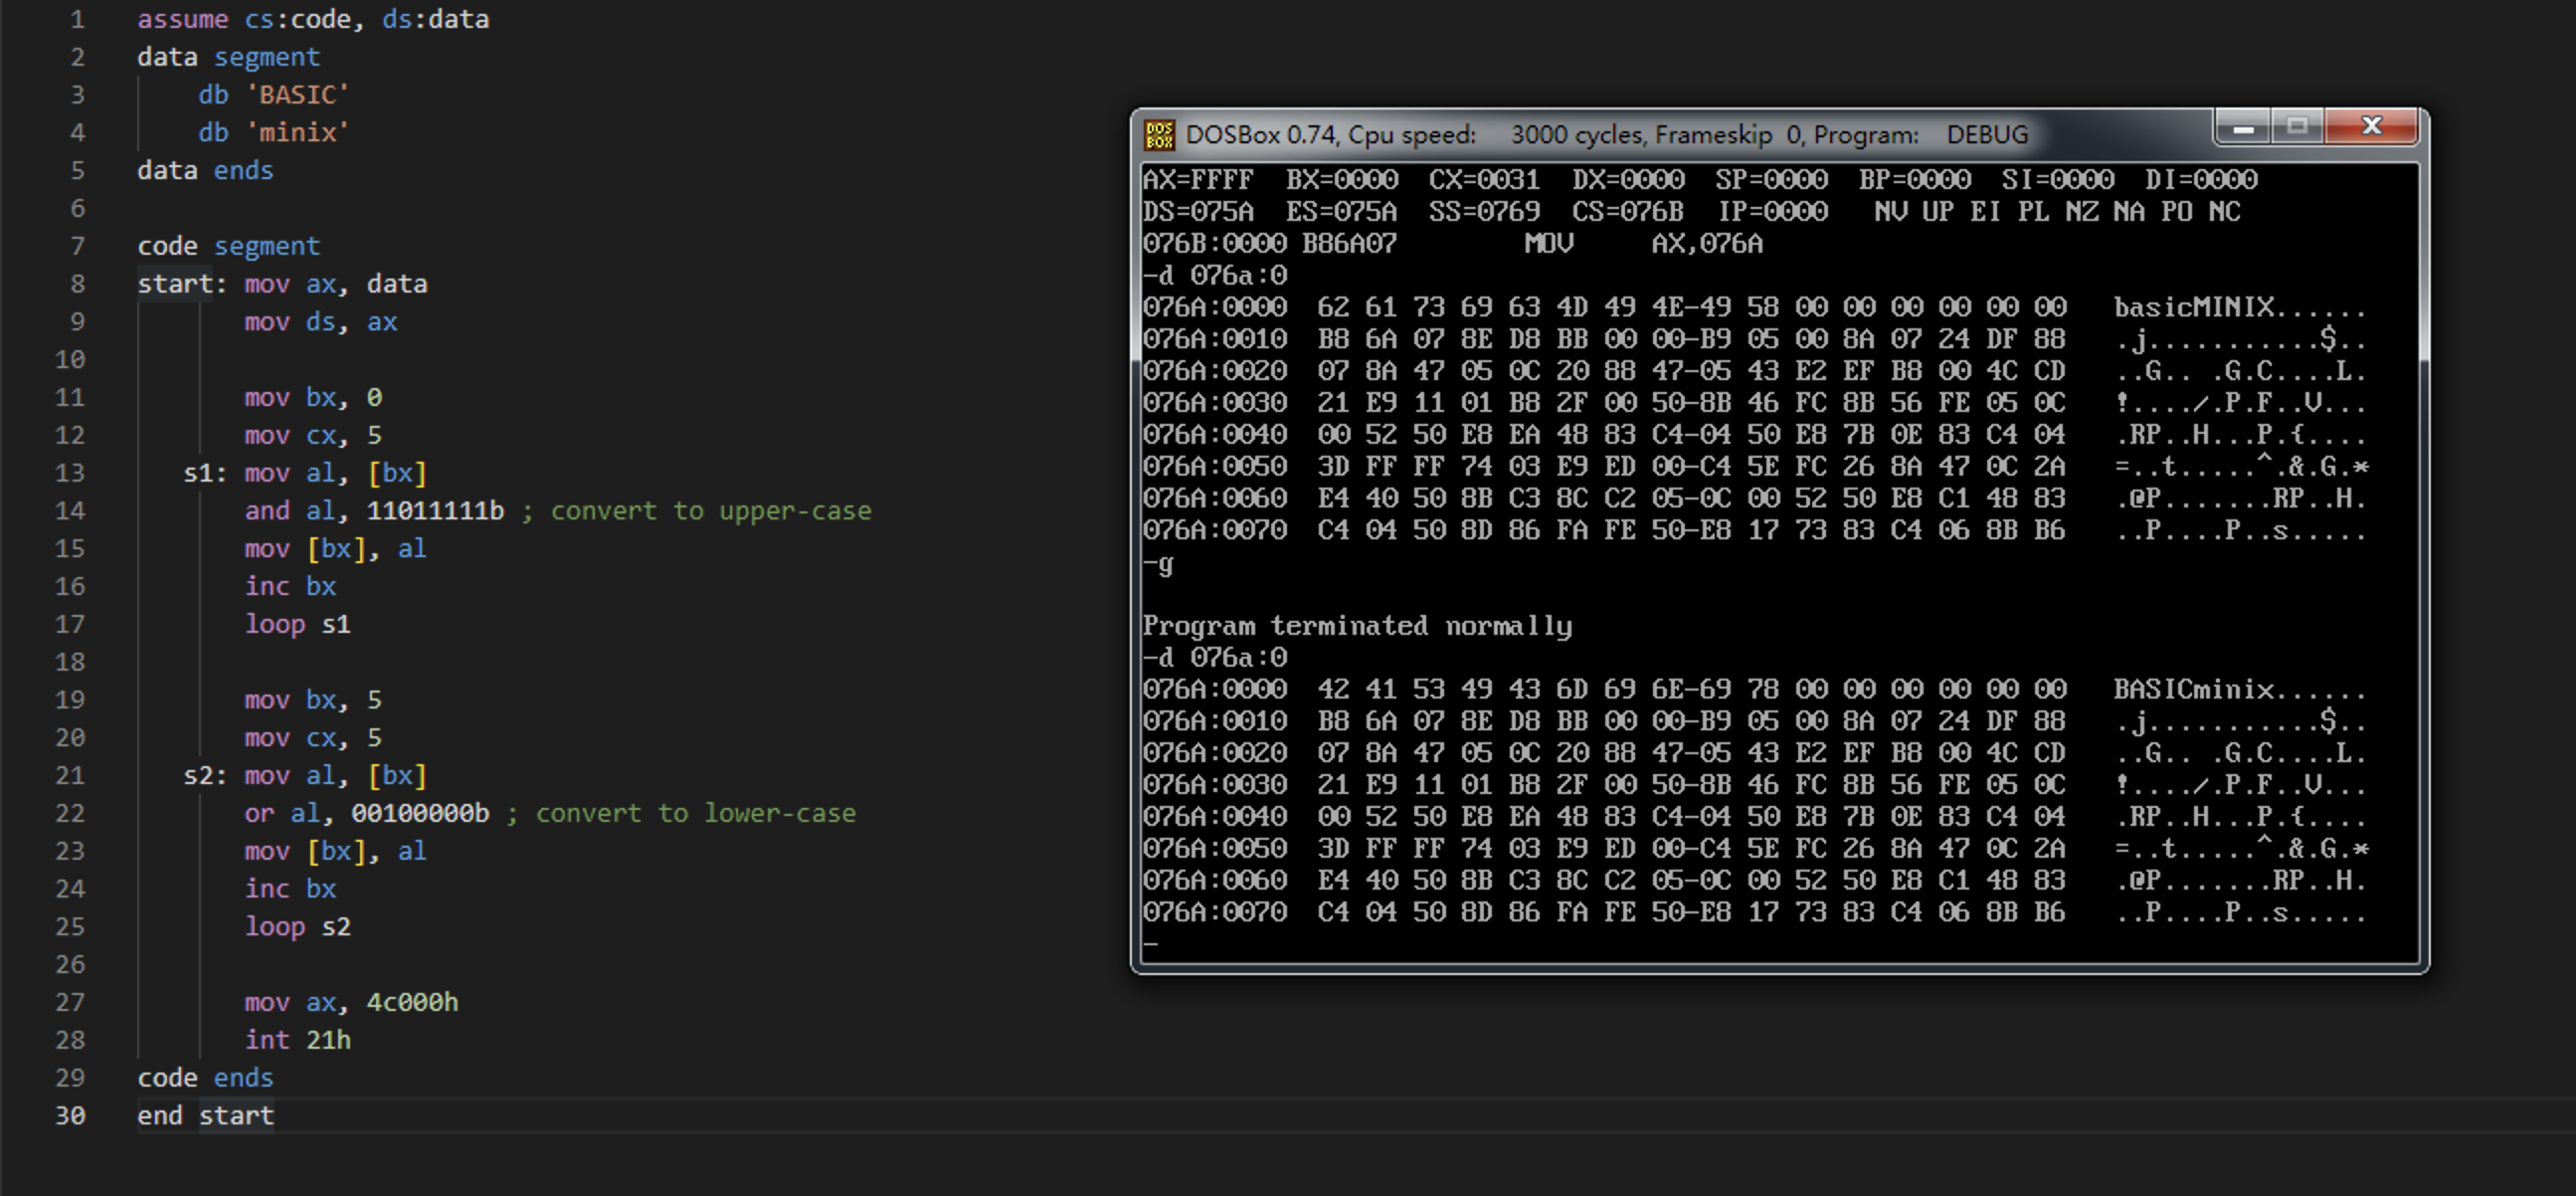2576x1196 pixels.
Task: Click second '-d 076a:0' command after termination
Action: pos(1215,658)
